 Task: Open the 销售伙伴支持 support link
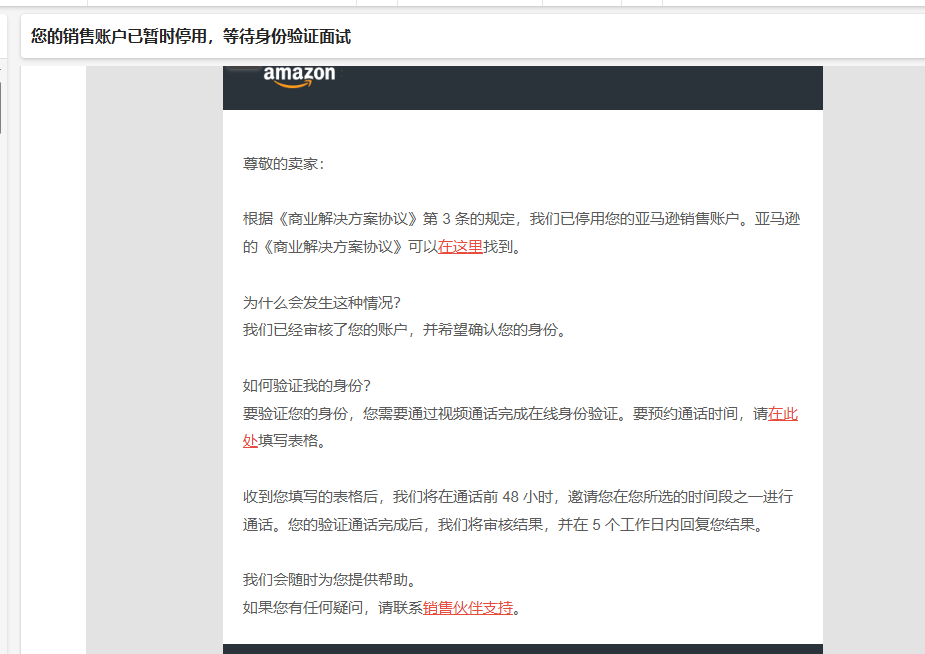click(468, 607)
